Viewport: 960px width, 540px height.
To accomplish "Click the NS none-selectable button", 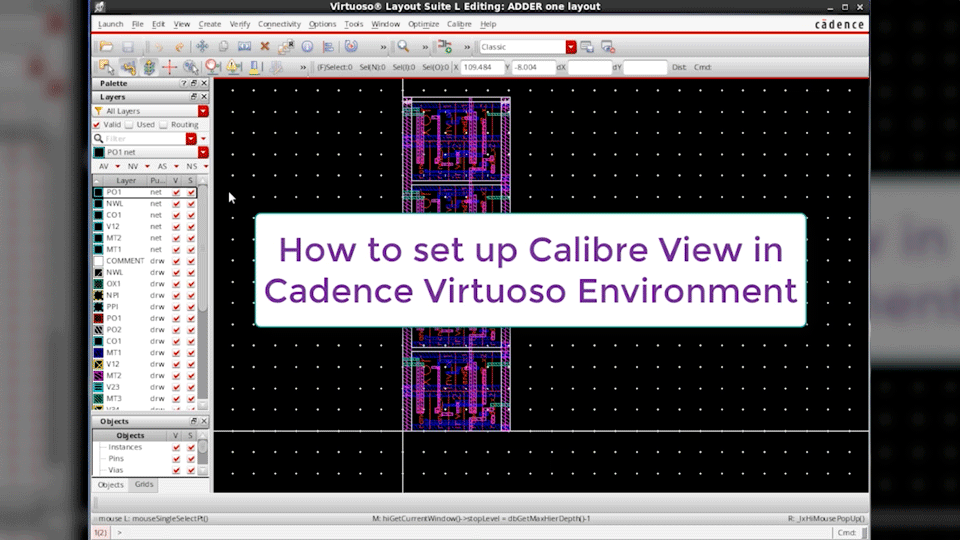I will [x=192, y=166].
